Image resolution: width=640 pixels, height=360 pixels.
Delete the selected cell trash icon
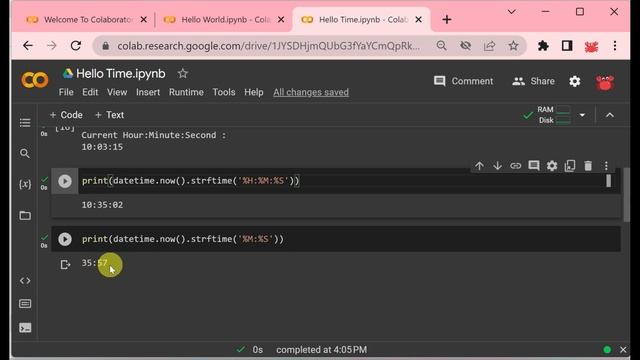(x=588, y=166)
